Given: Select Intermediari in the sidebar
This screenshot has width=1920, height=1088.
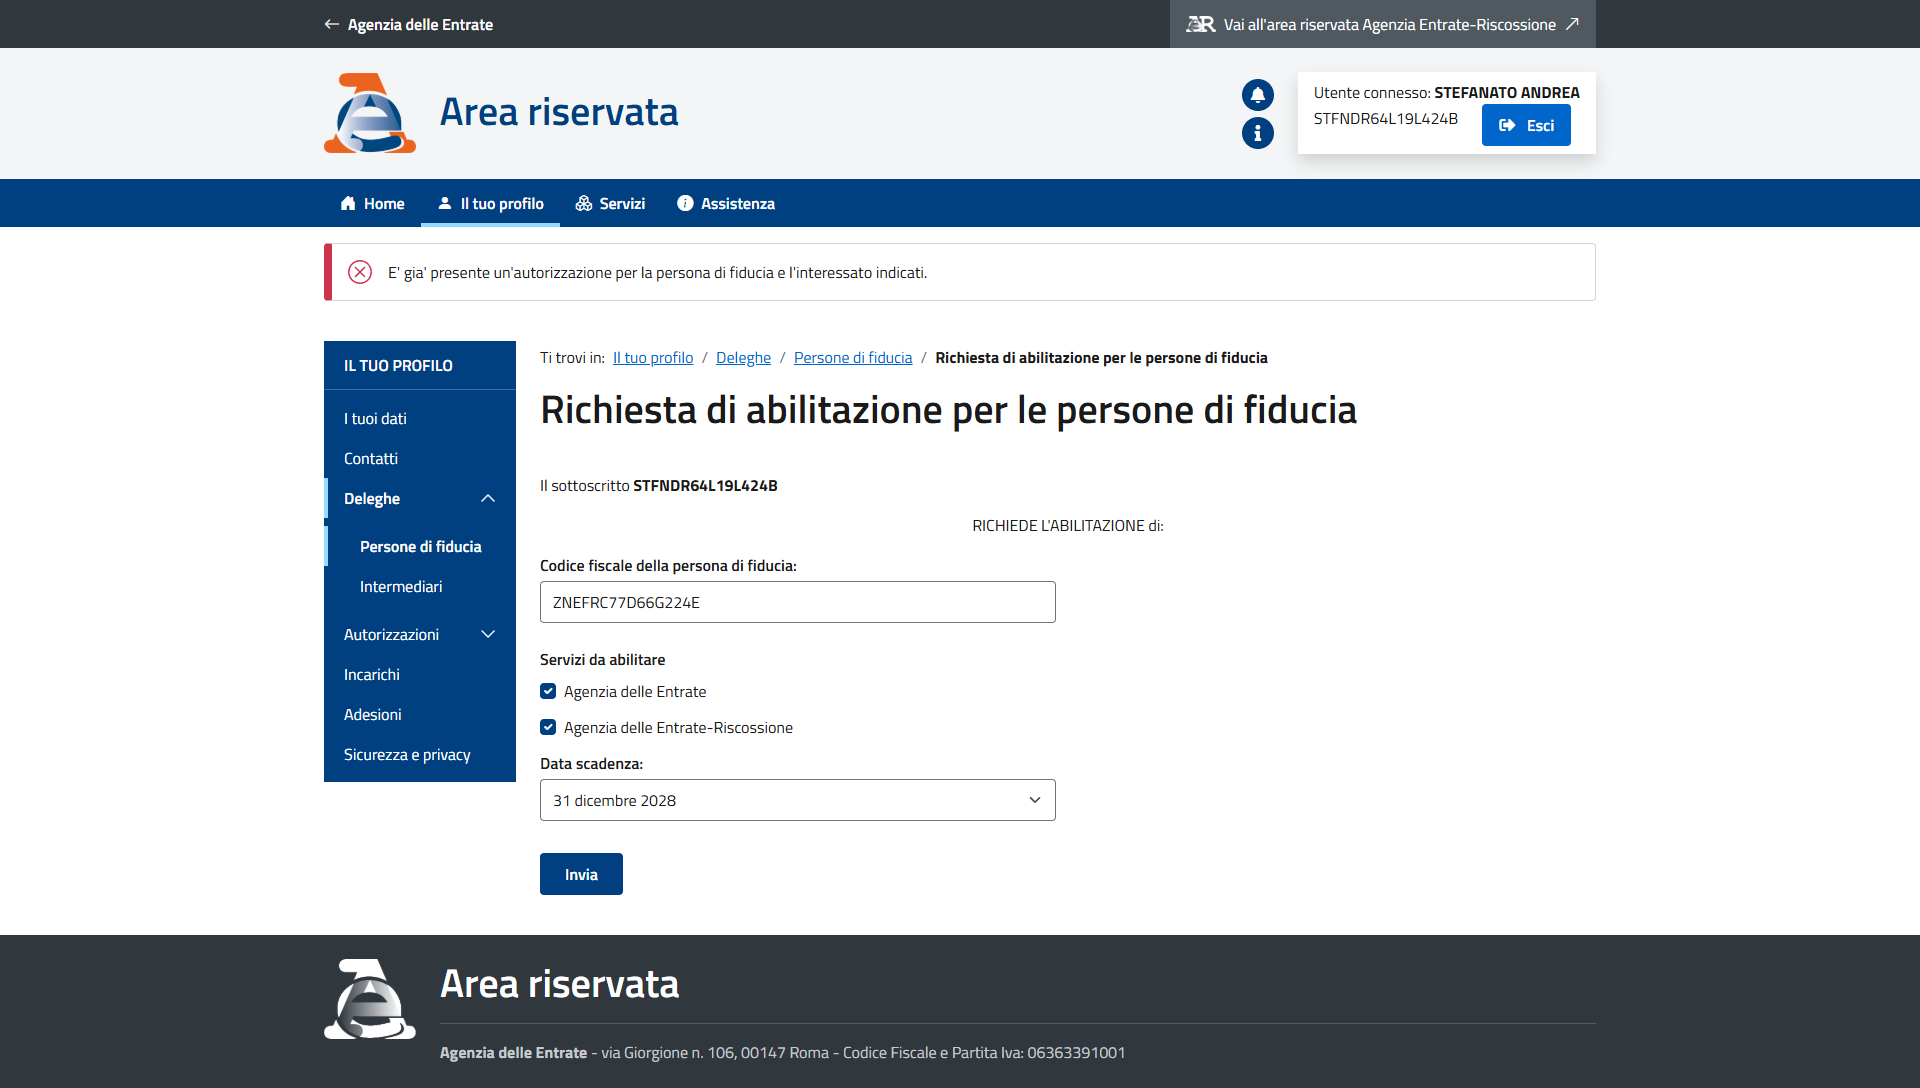Looking at the screenshot, I should [401, 586].
